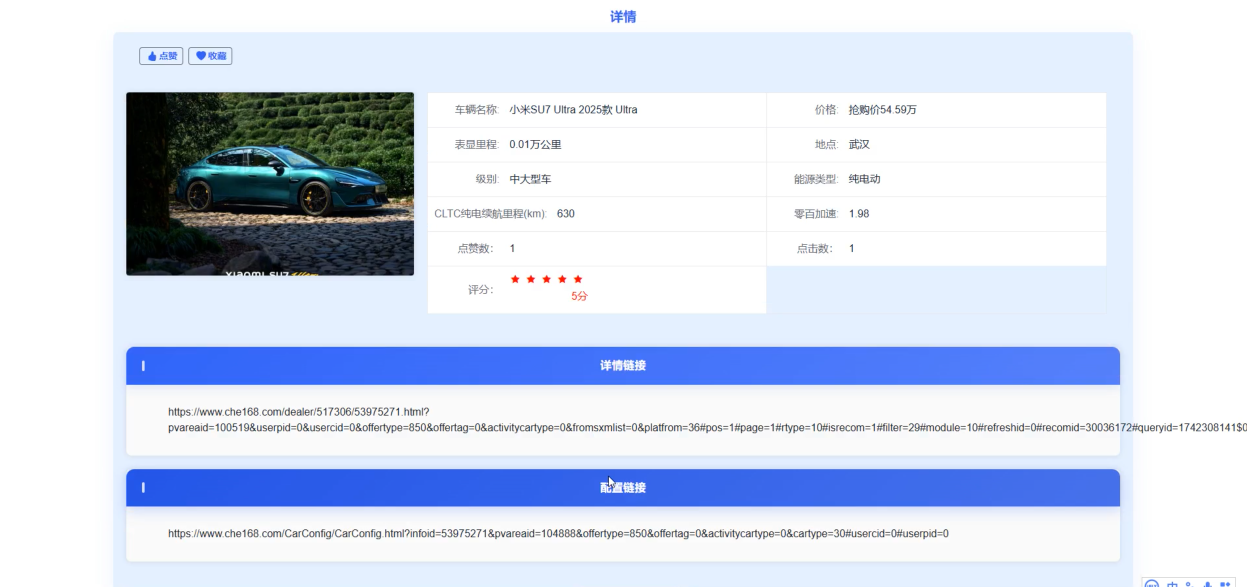
Task: Click the crosshair icon in the IME toolbar
Action: point(1152,584)
